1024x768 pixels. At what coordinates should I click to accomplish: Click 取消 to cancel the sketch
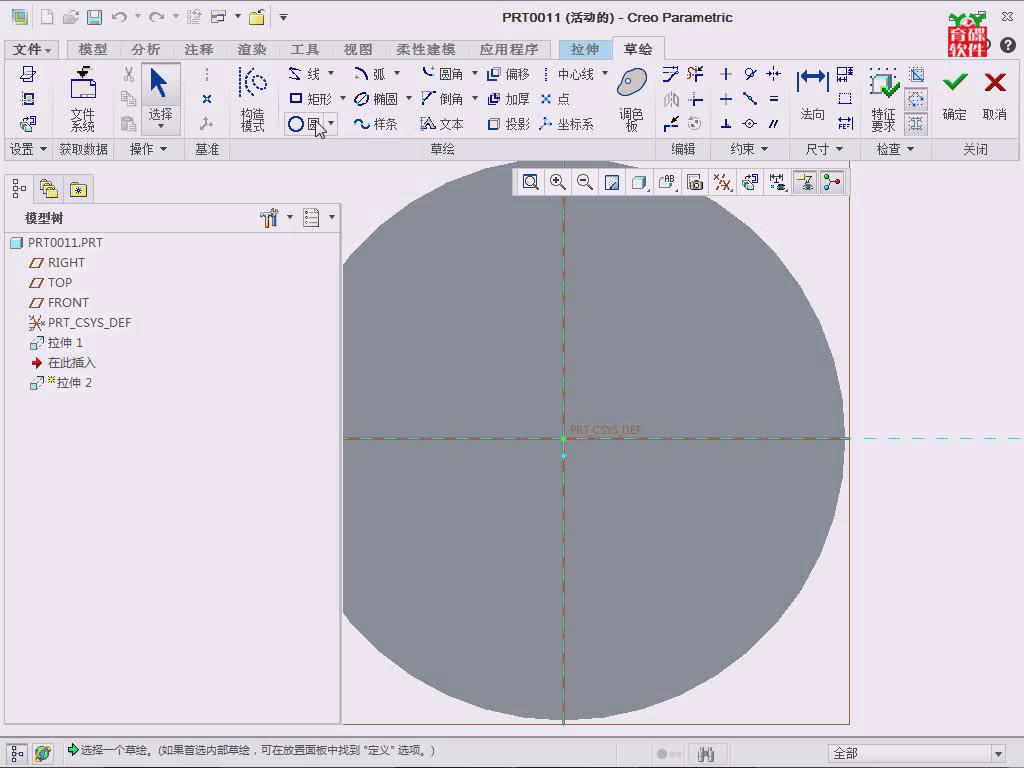coord(995,96)
